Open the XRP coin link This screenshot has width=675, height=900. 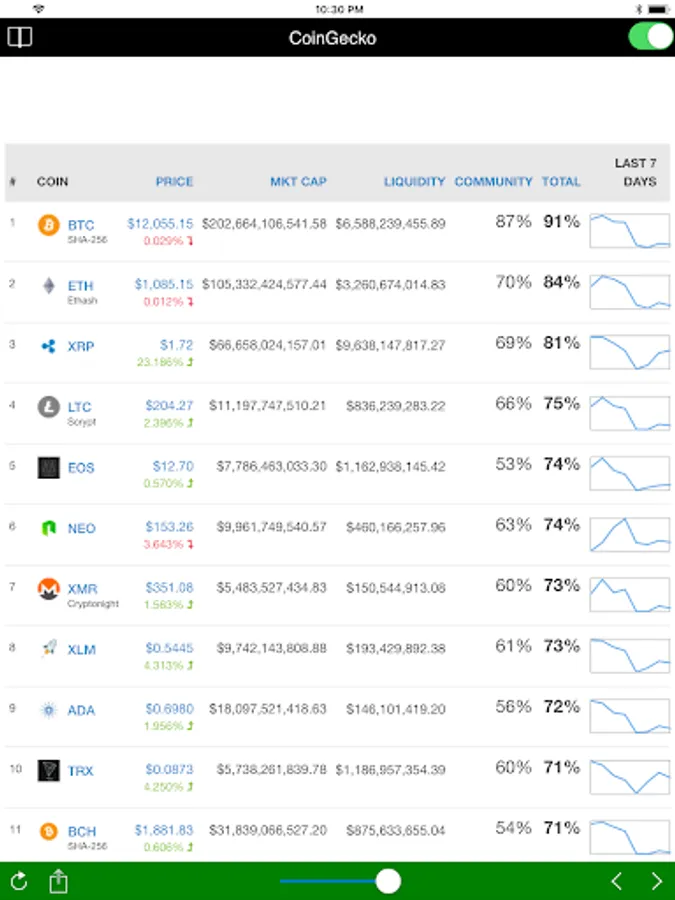81,346
